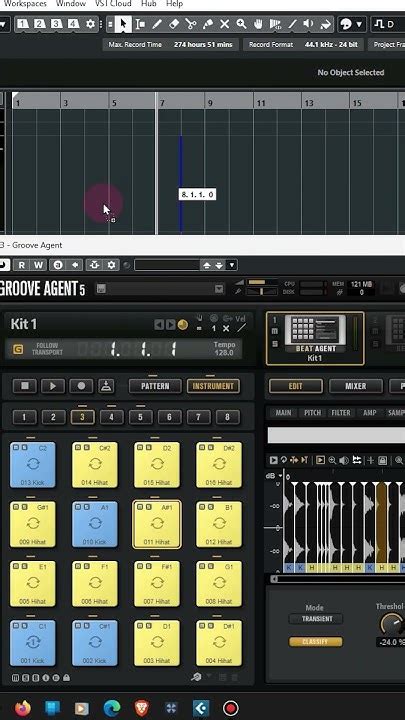Viewport: 405px width, 720px height.
Task: Adjust the Threshold knob
Action: tap(391, 624)
